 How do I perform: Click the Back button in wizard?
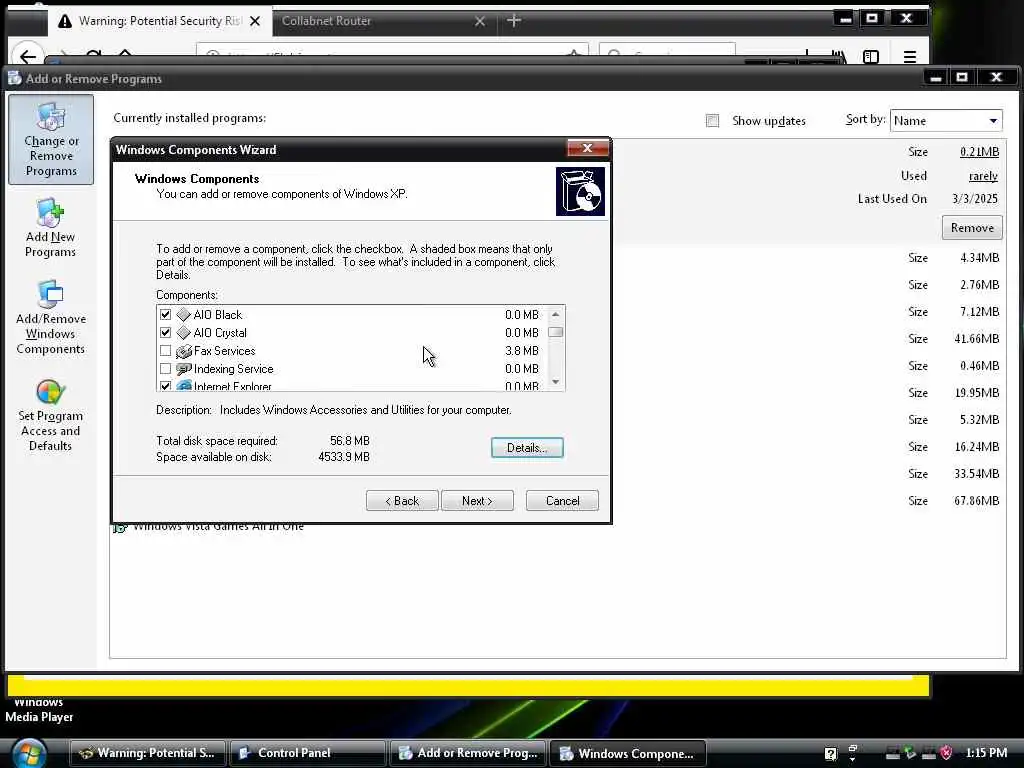[402, 501]
